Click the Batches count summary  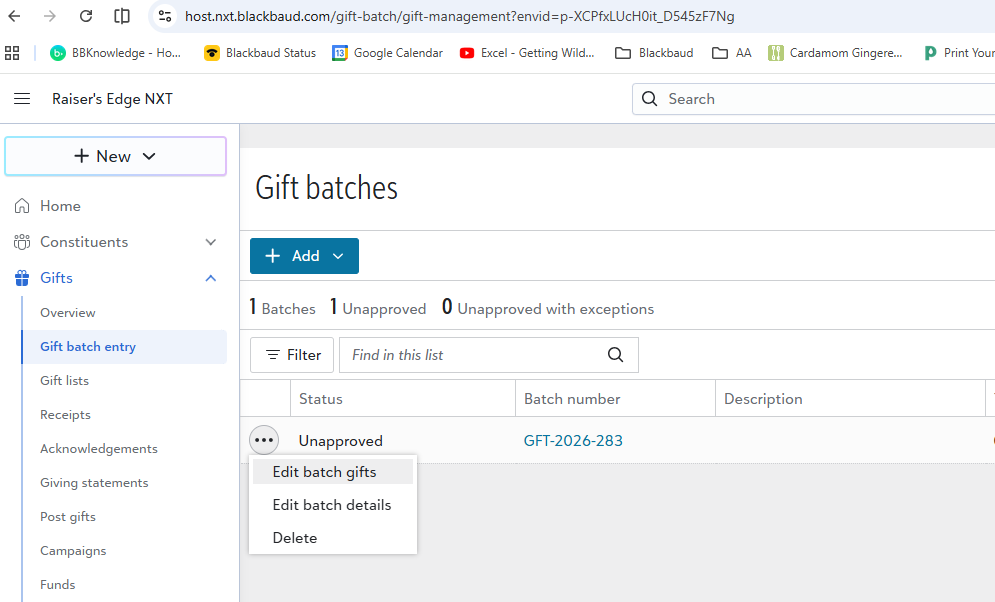(x=282, y=308)
